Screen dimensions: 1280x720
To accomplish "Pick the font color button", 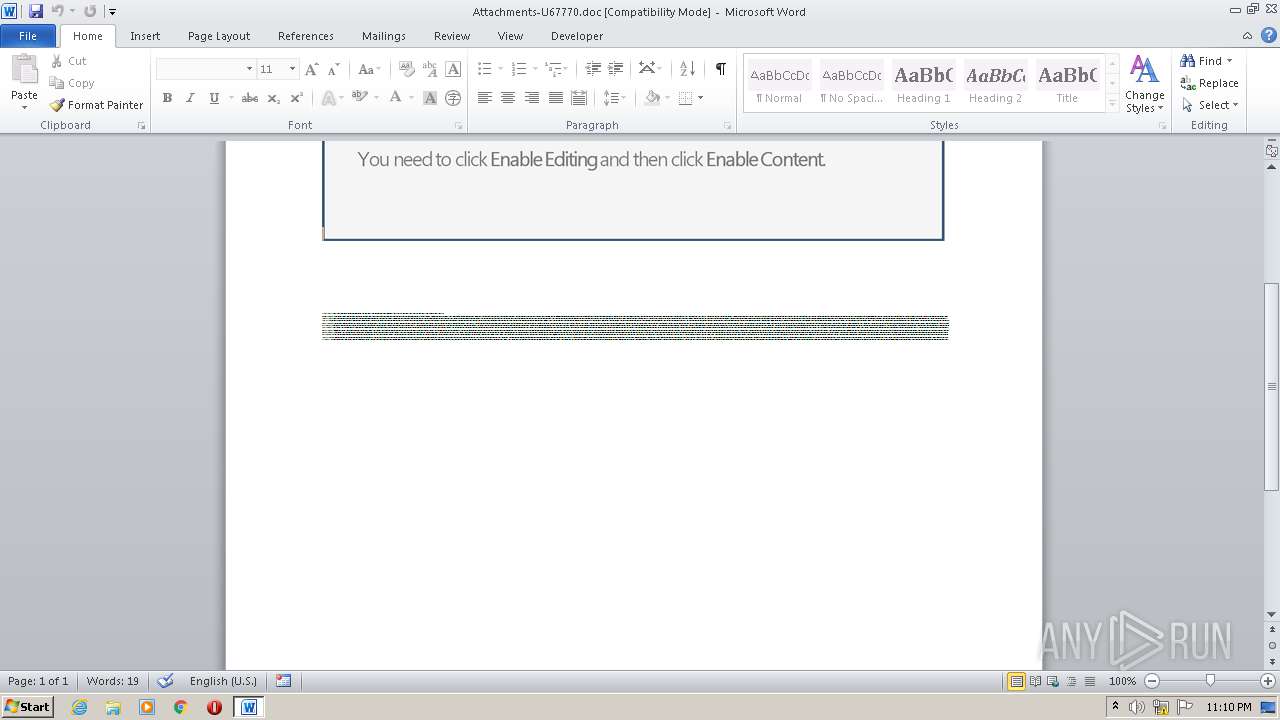I will point(396,98).
